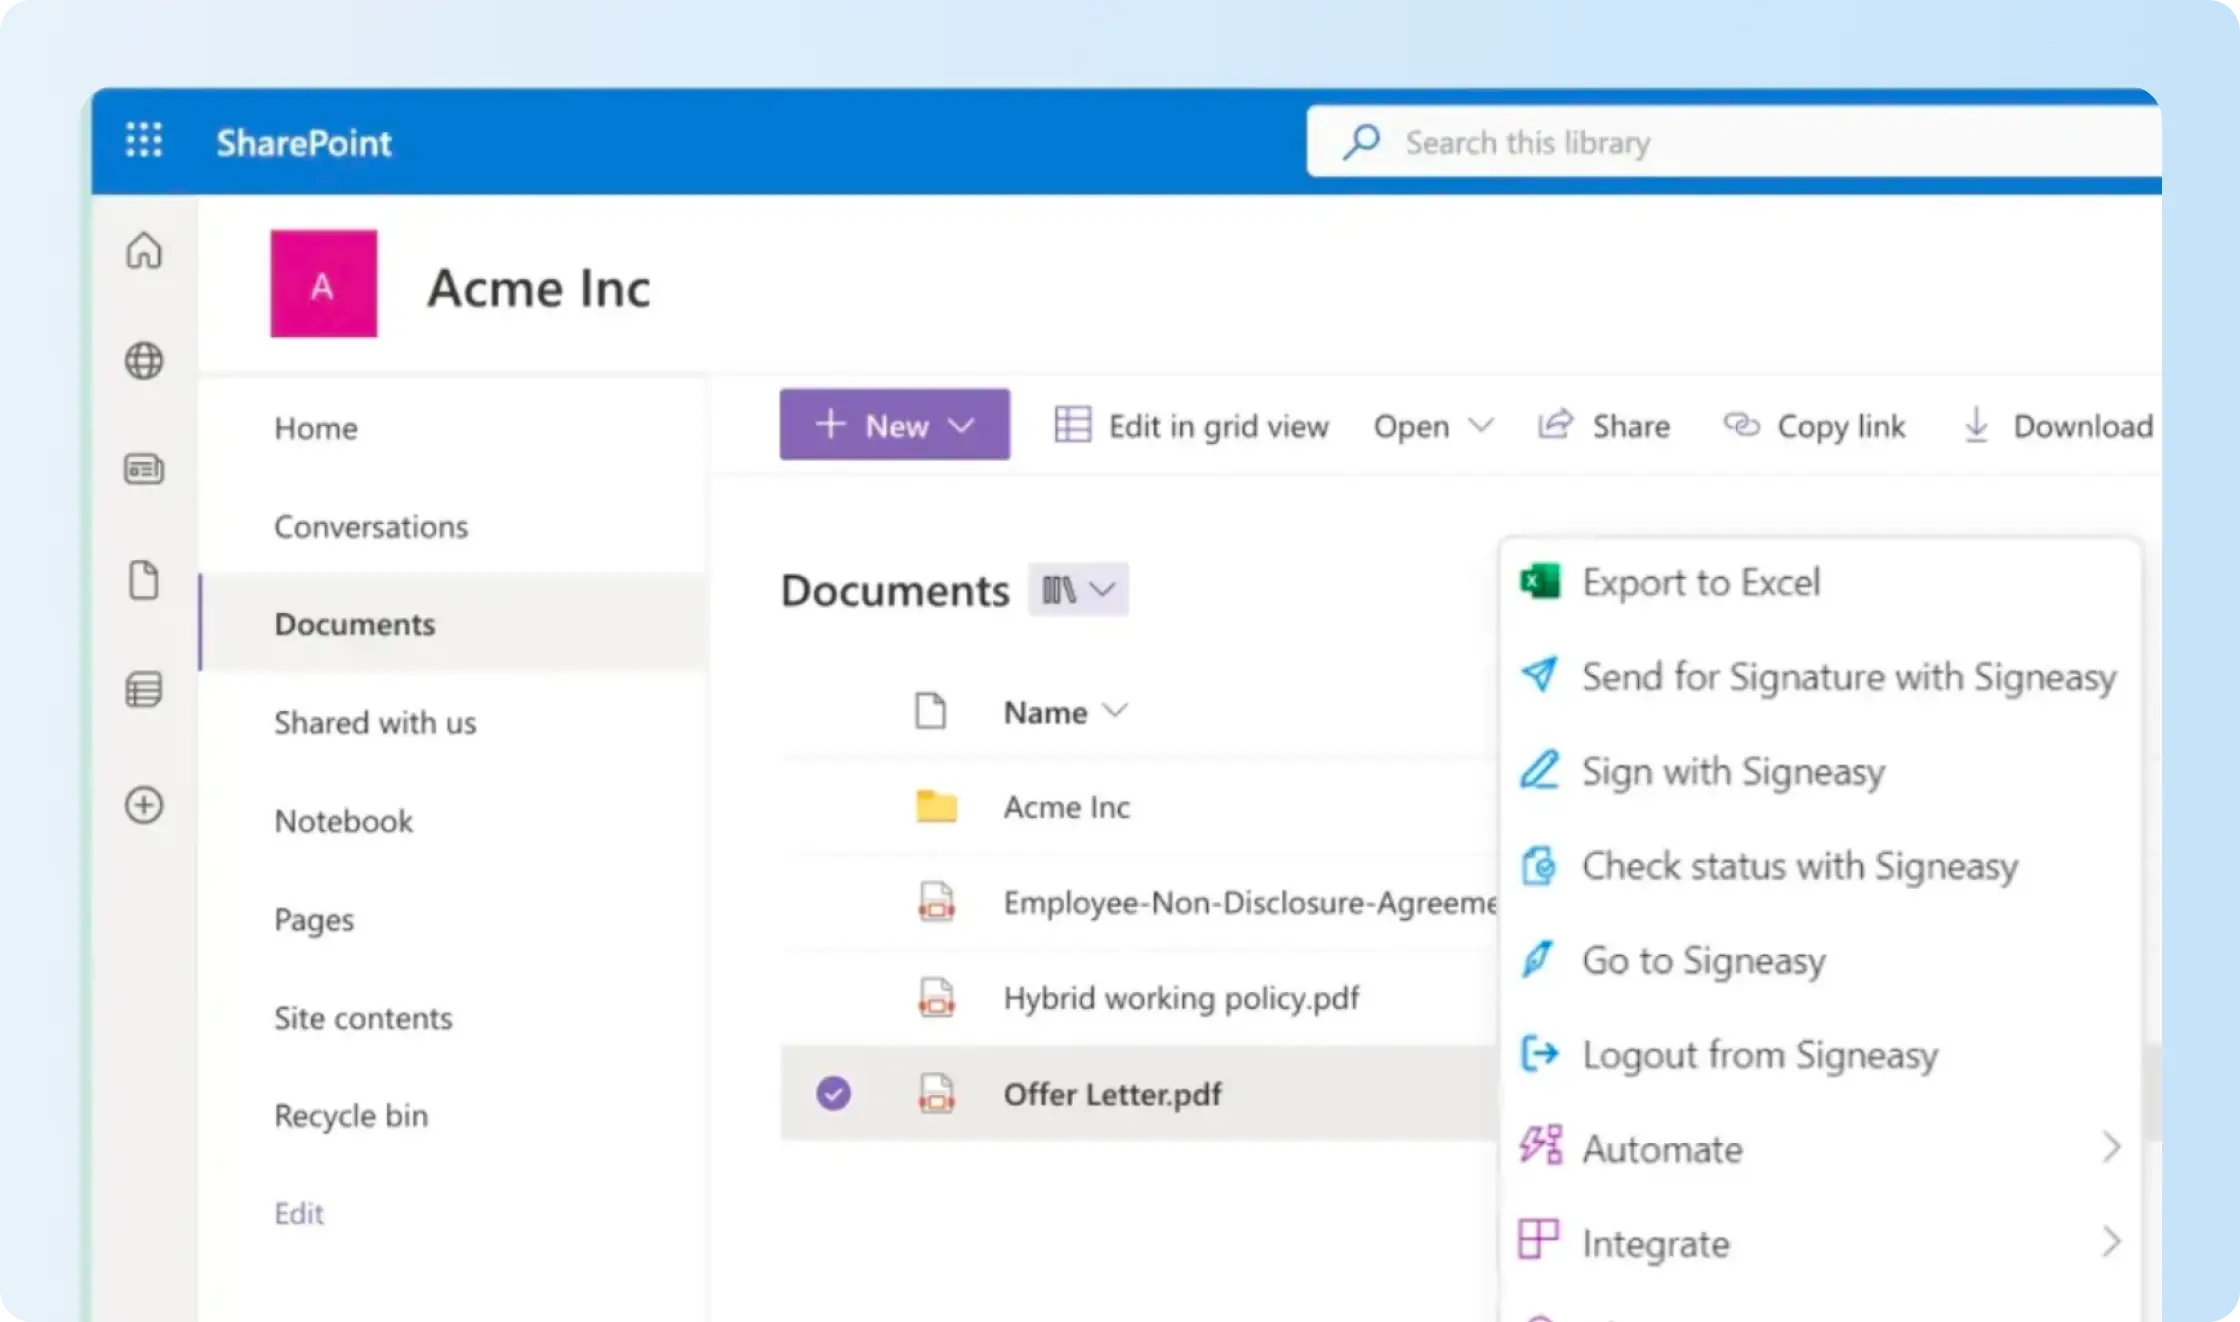Choose Check status with Signeasy
Viewport: 2240px width, 1322px height.
1820,866
